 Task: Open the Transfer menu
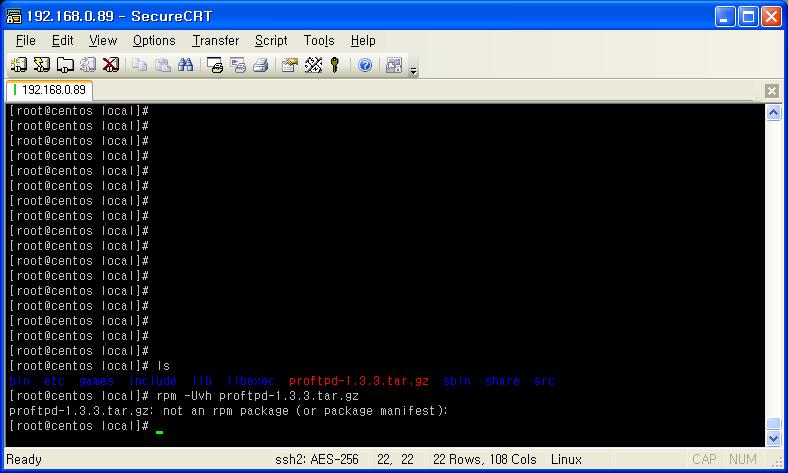point(216,40)
